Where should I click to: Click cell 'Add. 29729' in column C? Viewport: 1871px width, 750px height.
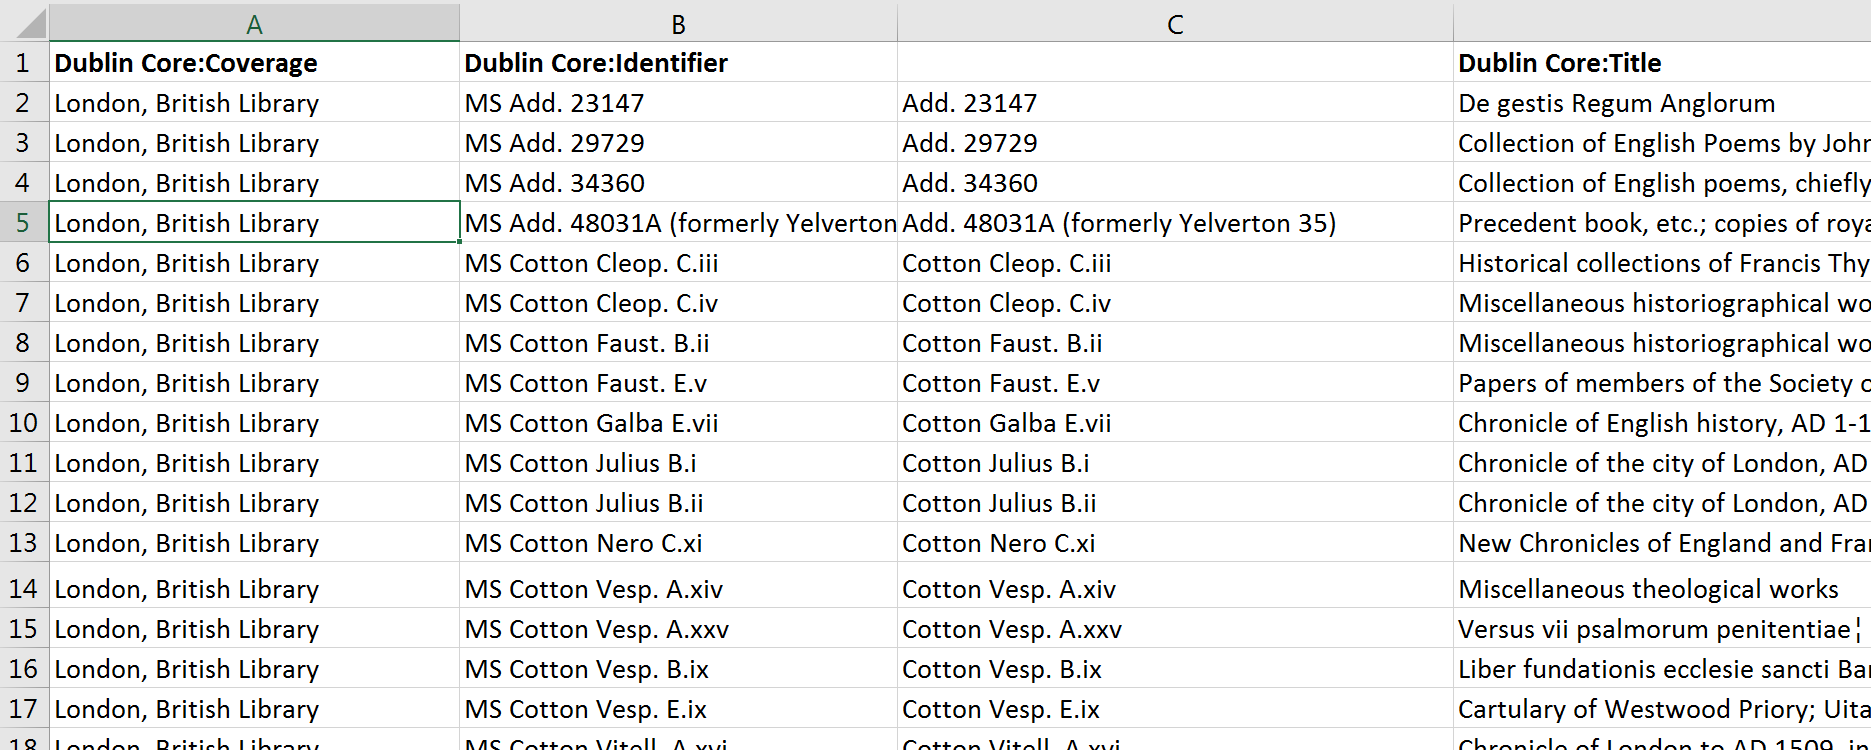(1175, 143)
